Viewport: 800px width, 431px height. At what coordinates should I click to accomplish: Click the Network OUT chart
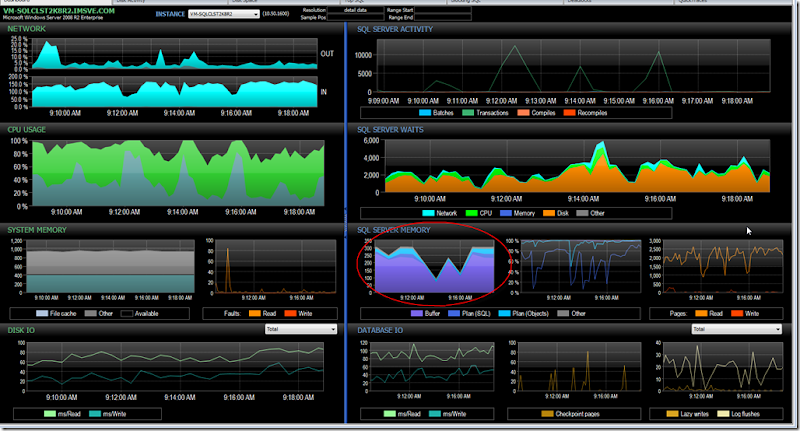175,57
